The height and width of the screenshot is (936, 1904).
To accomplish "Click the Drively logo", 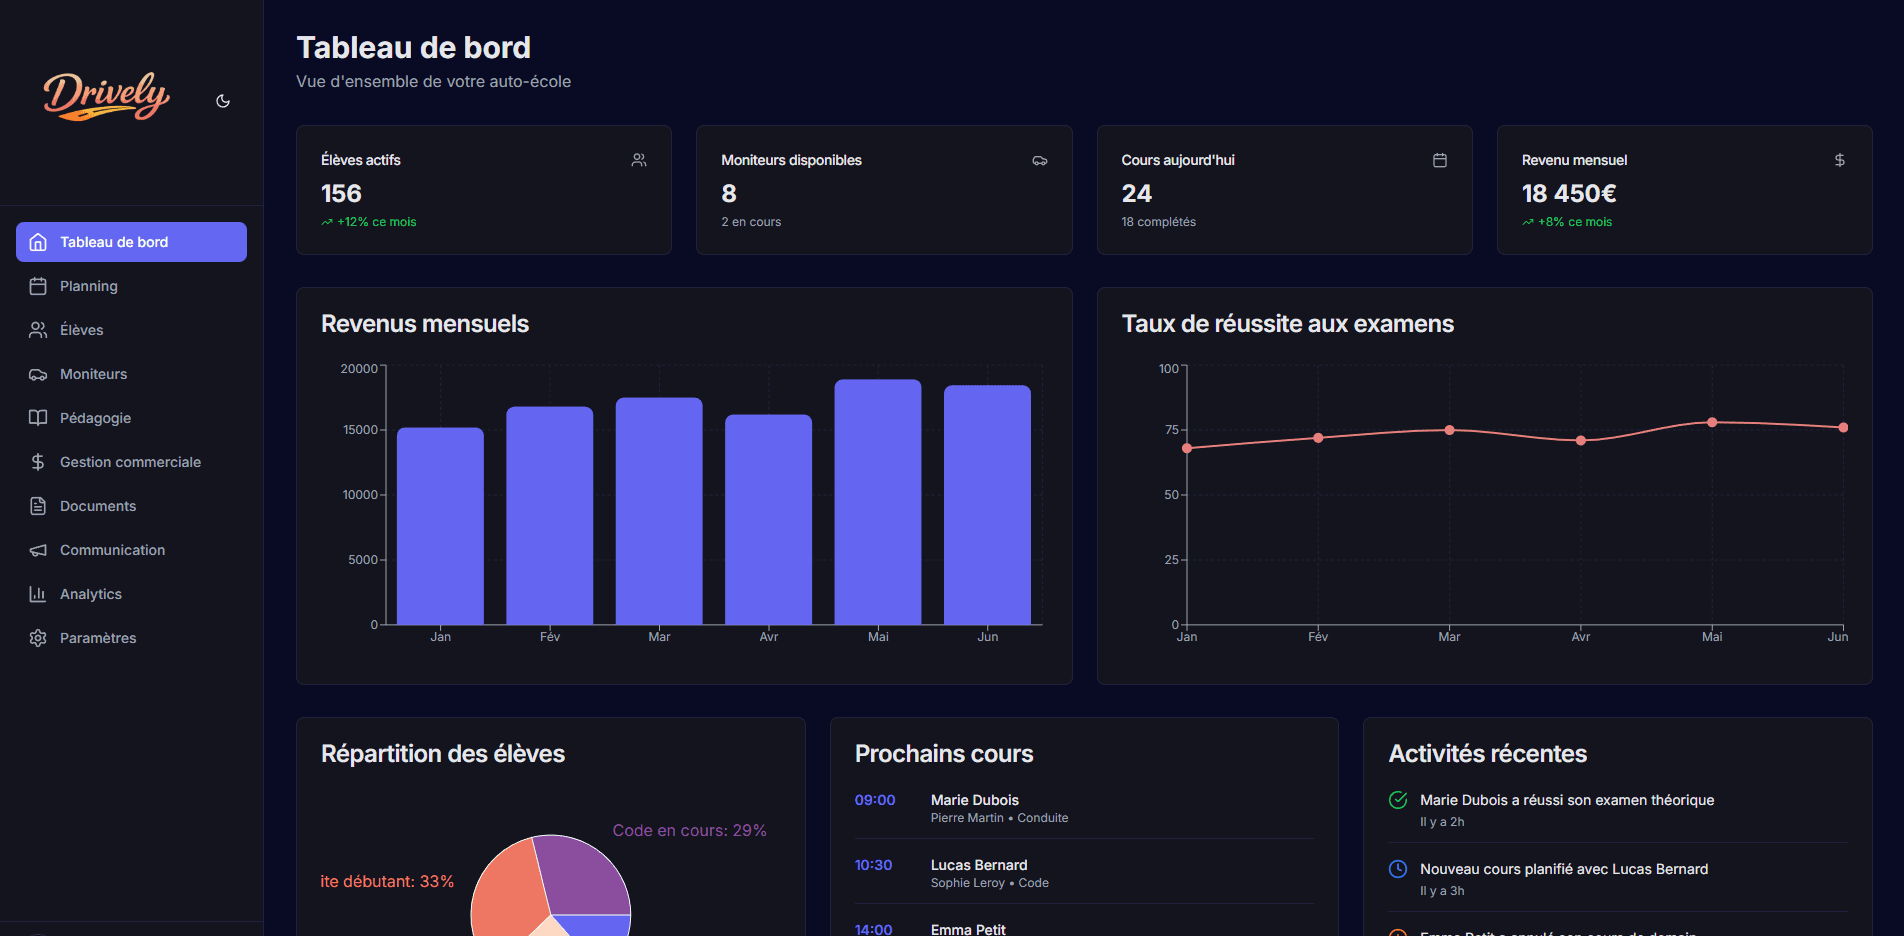I will (106, 97).
